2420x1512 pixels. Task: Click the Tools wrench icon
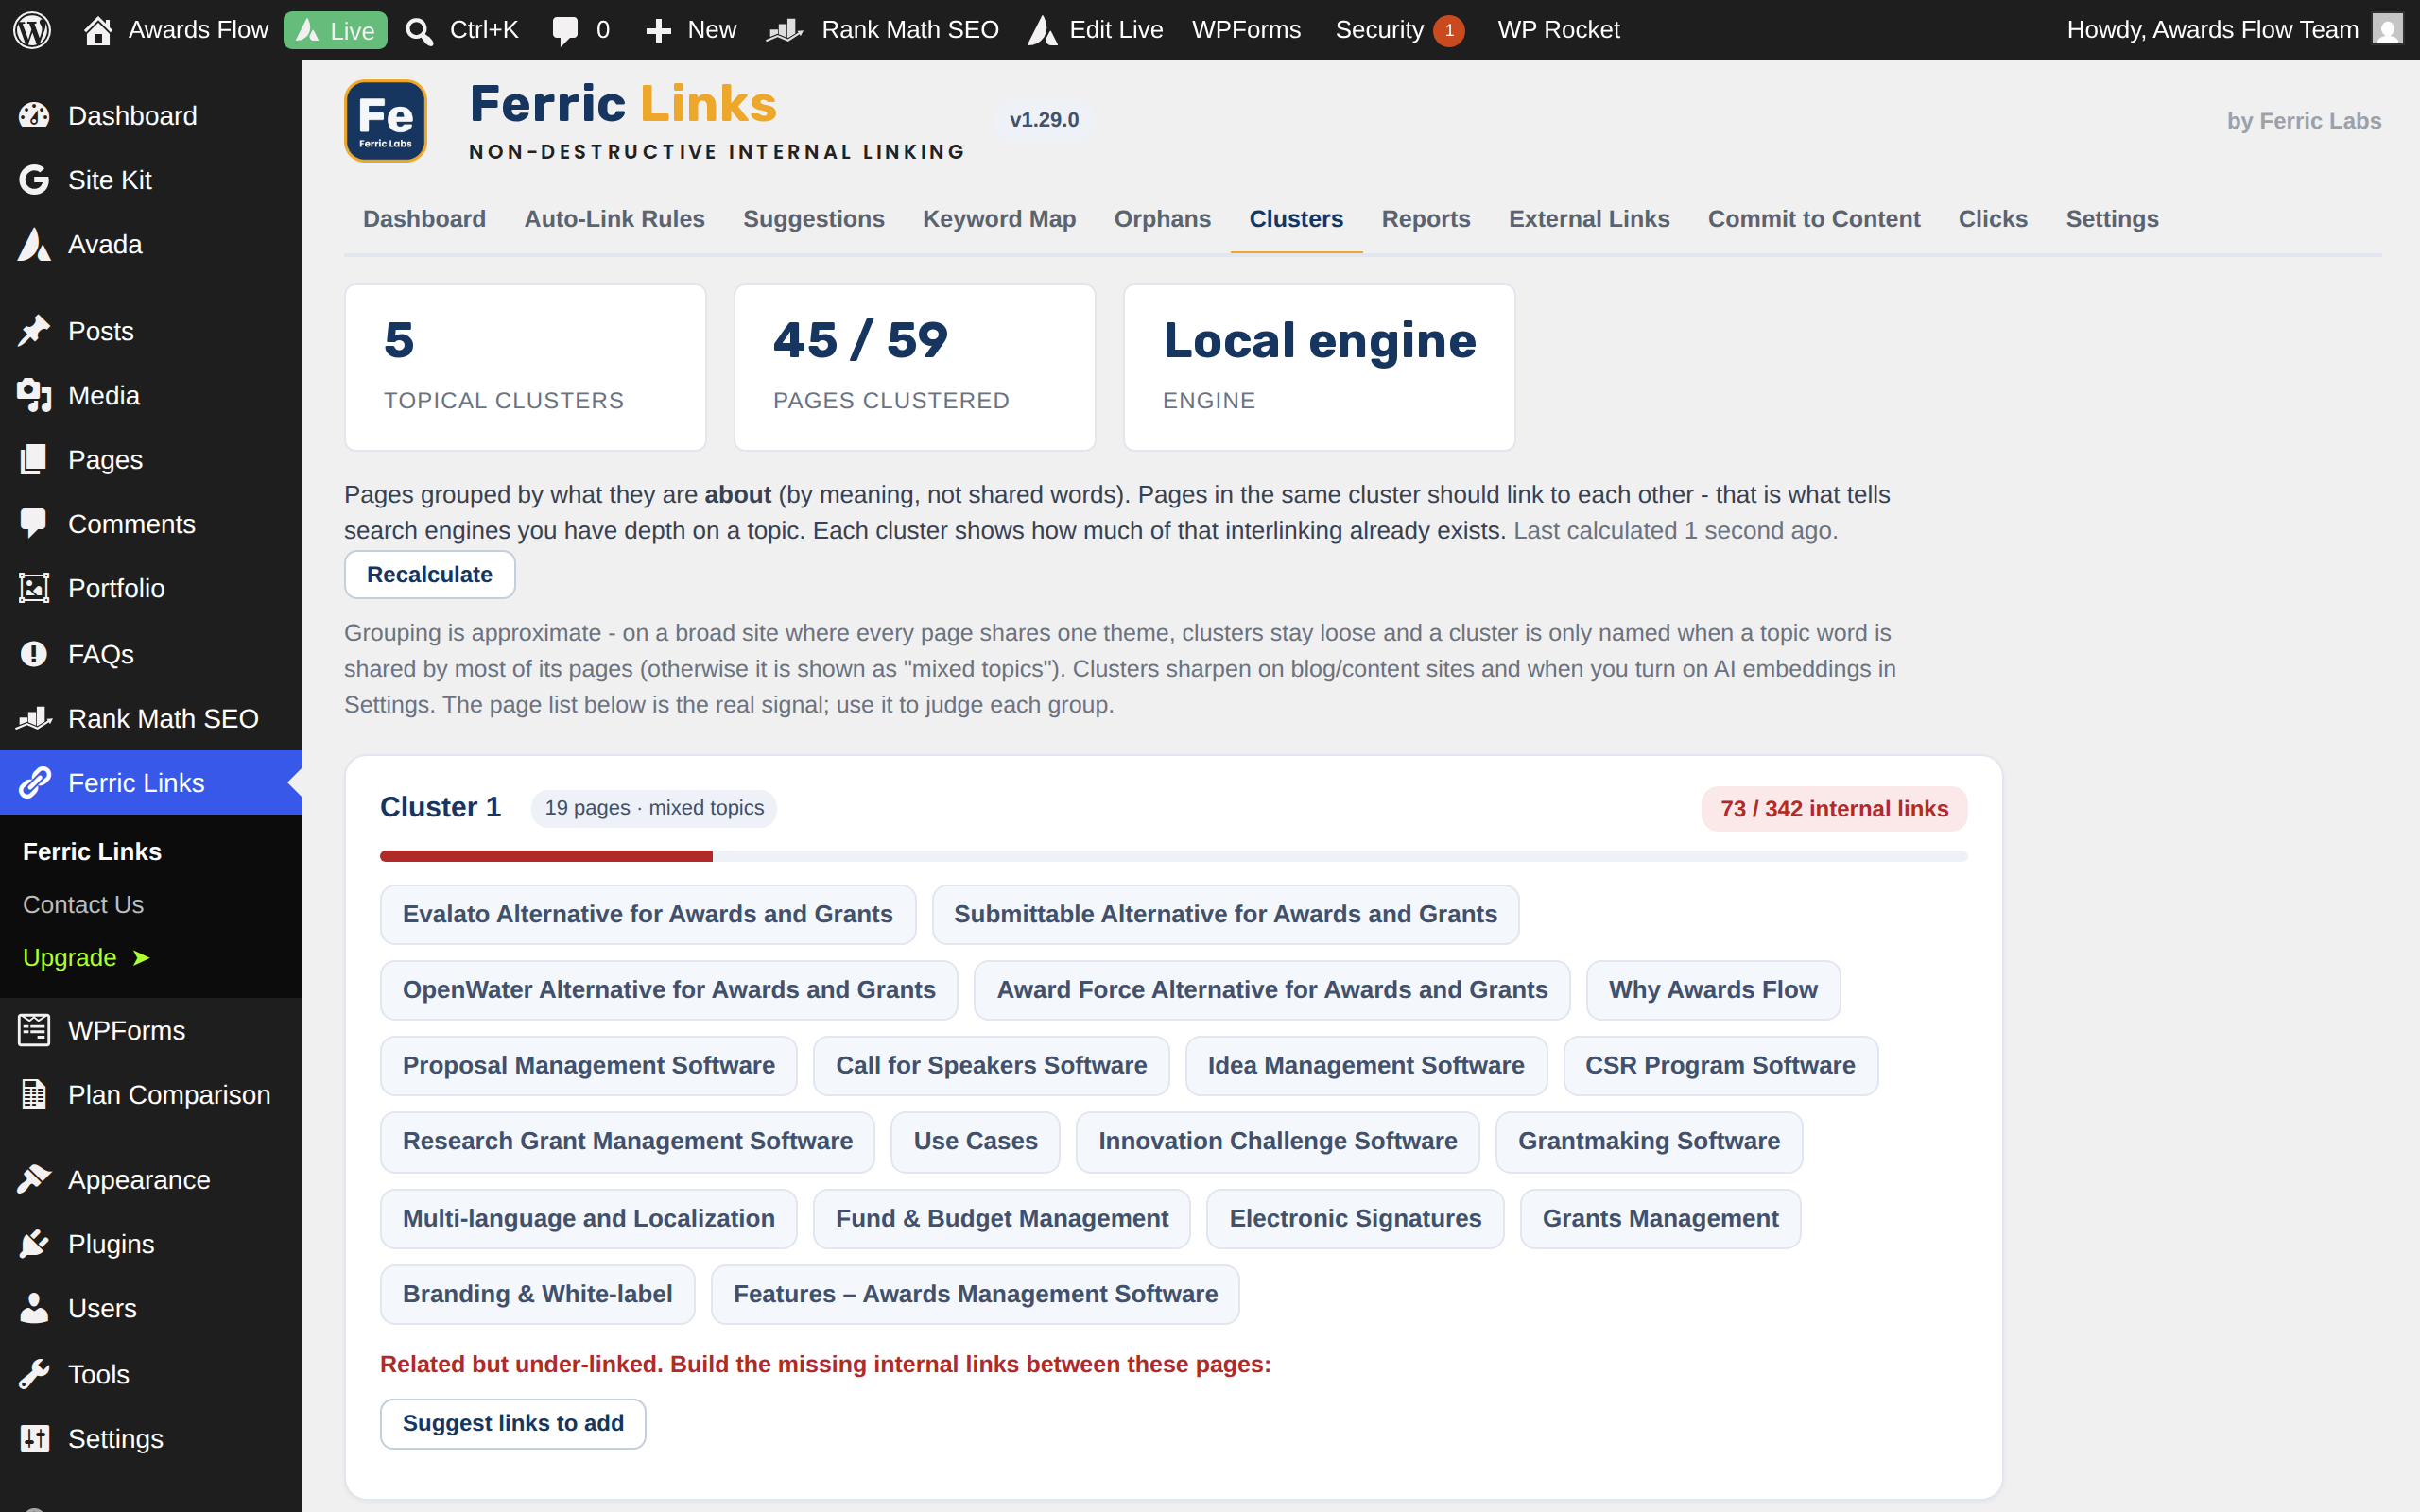(34, 1374)
